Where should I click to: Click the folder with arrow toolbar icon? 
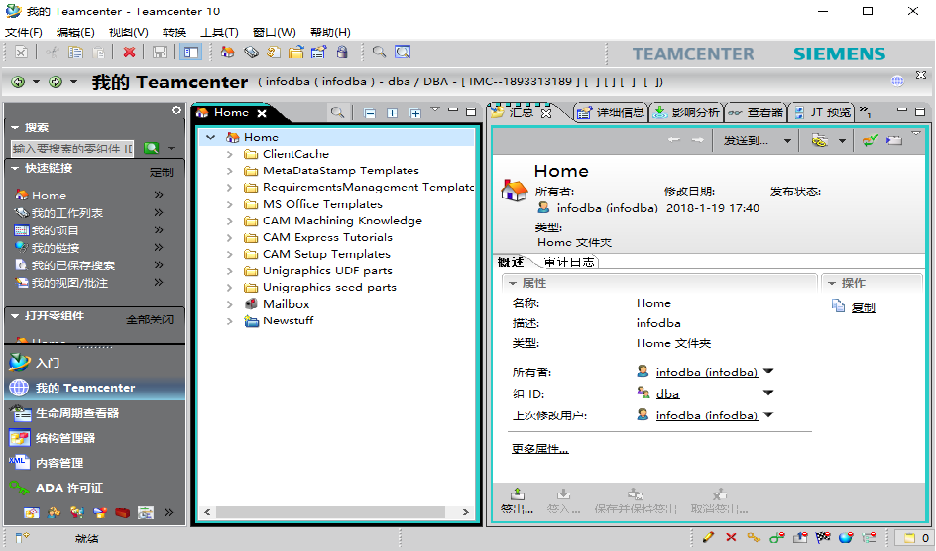(x=296, y=53)
